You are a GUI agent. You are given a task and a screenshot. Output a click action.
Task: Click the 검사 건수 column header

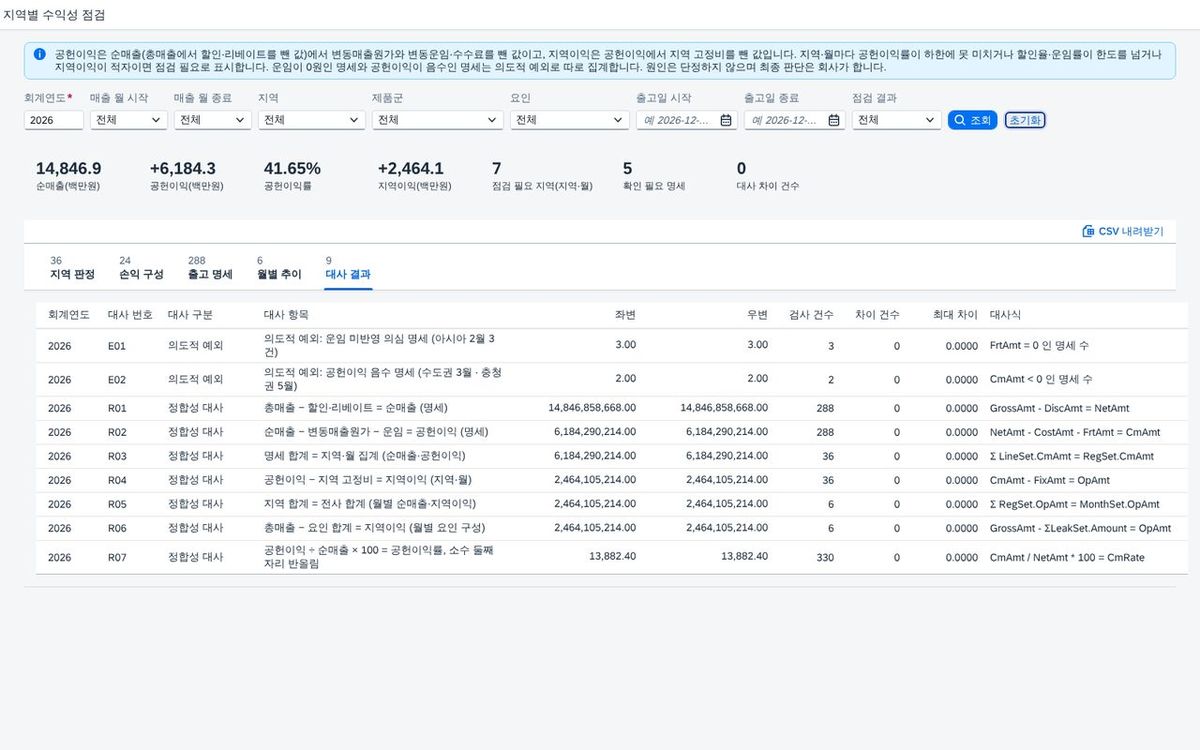[811, 315]
